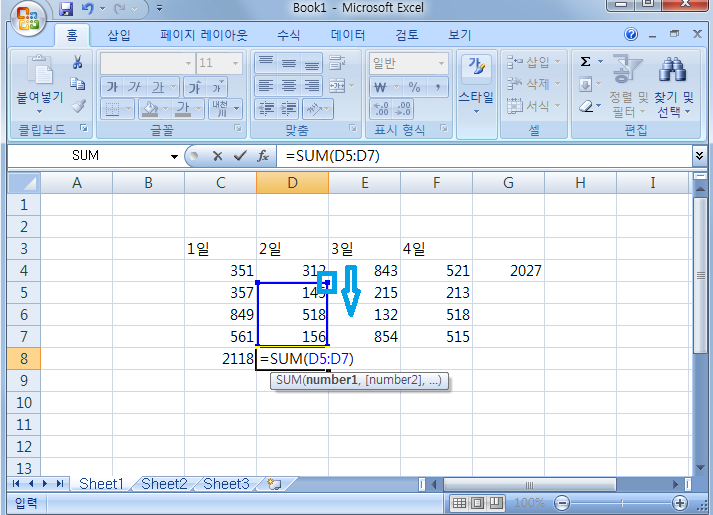Switch to Page Break Preview view

495,503
